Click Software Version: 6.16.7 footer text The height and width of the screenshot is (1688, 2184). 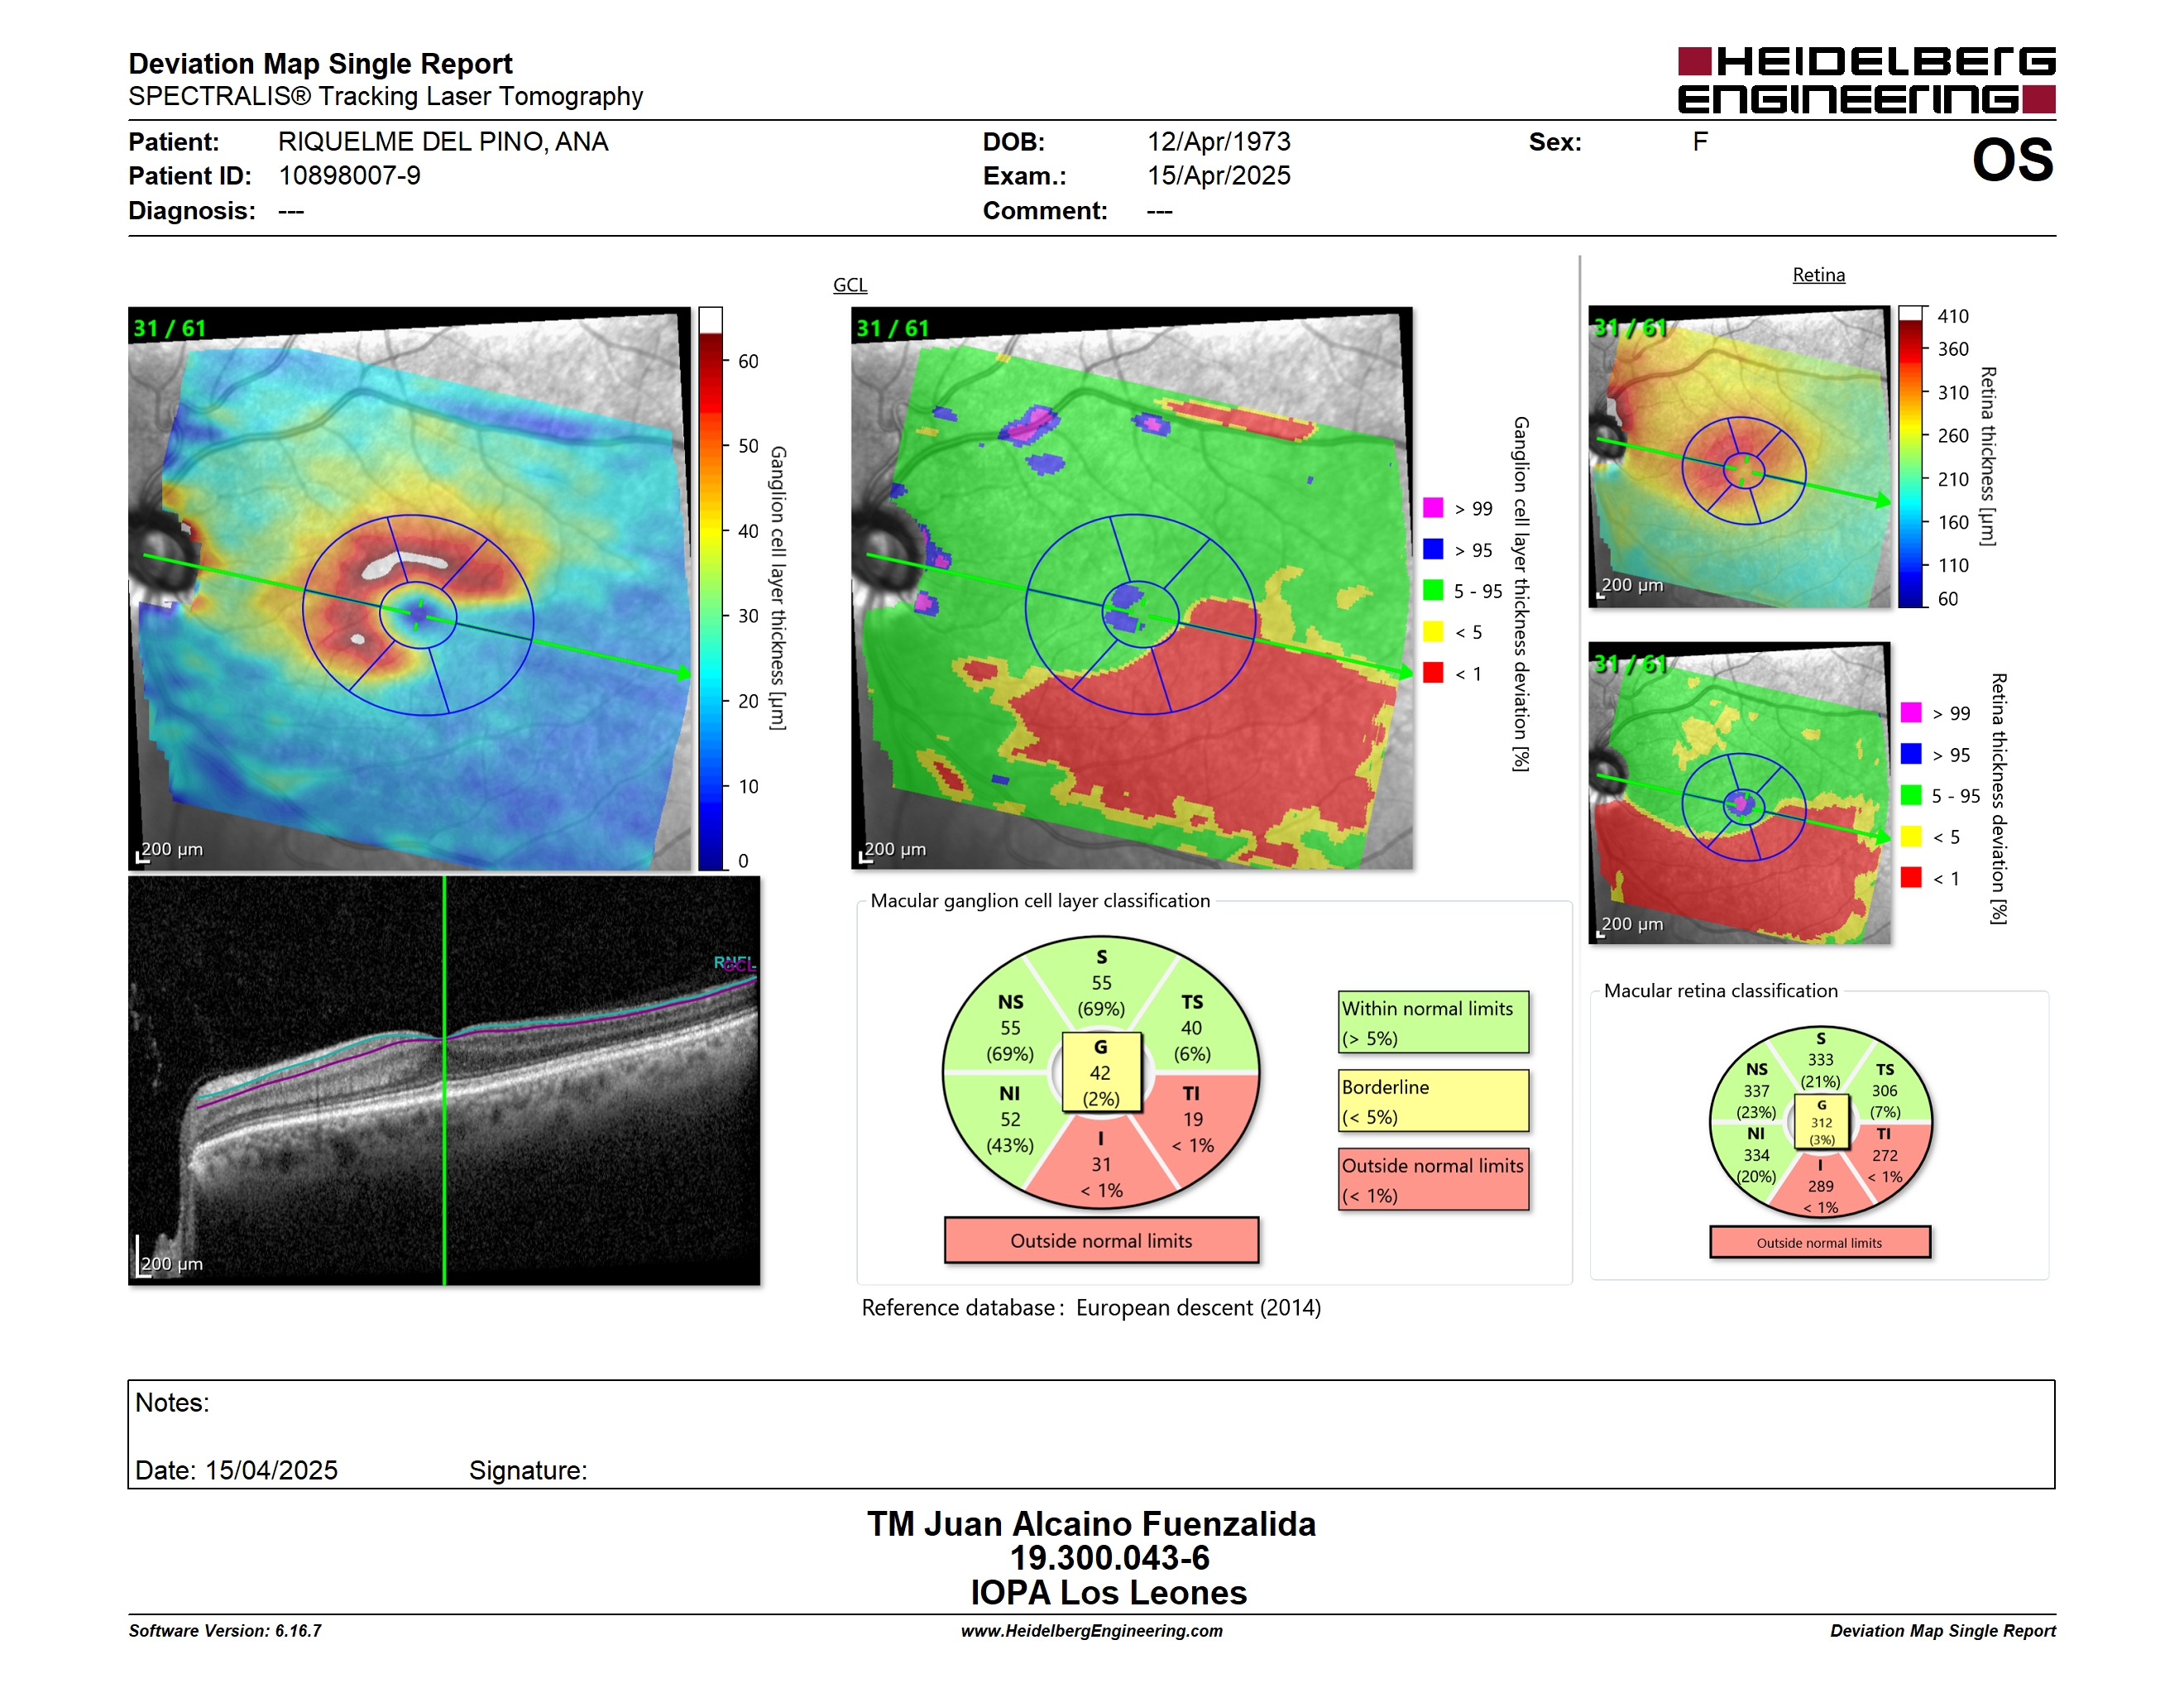click(225, 1631)
